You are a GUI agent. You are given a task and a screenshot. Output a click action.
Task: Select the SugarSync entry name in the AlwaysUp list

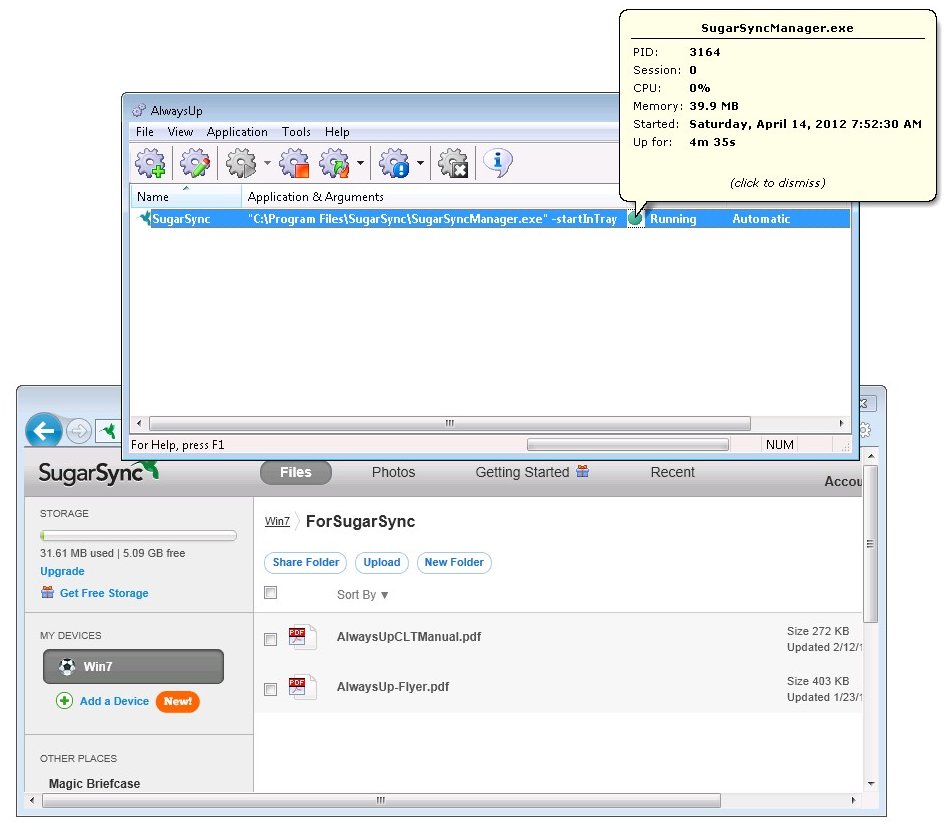[x=181, y=219]
